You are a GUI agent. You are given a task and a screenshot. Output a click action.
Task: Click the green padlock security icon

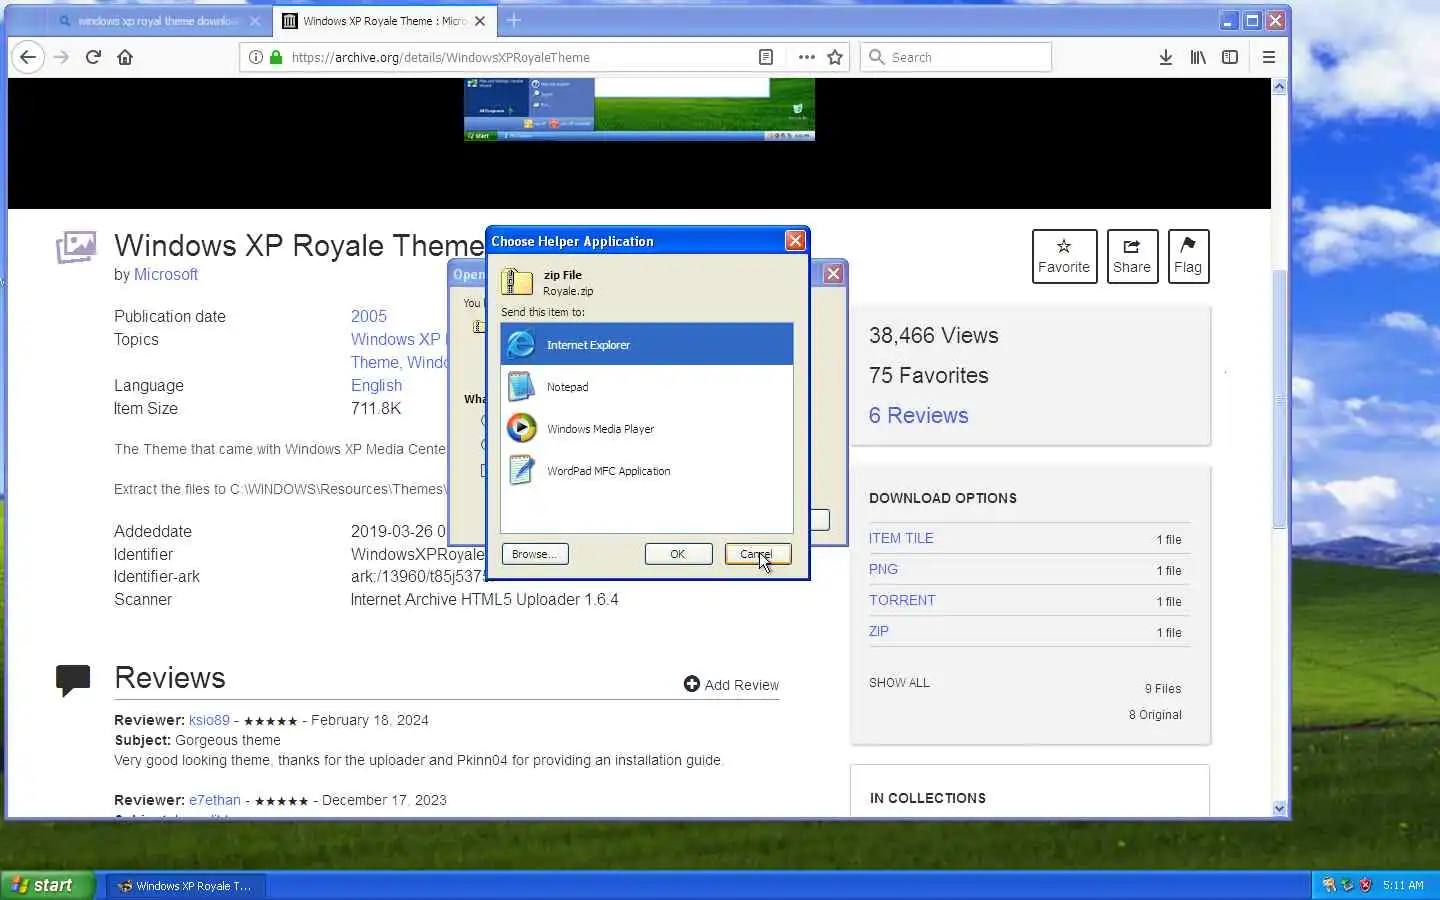[276, 57]
